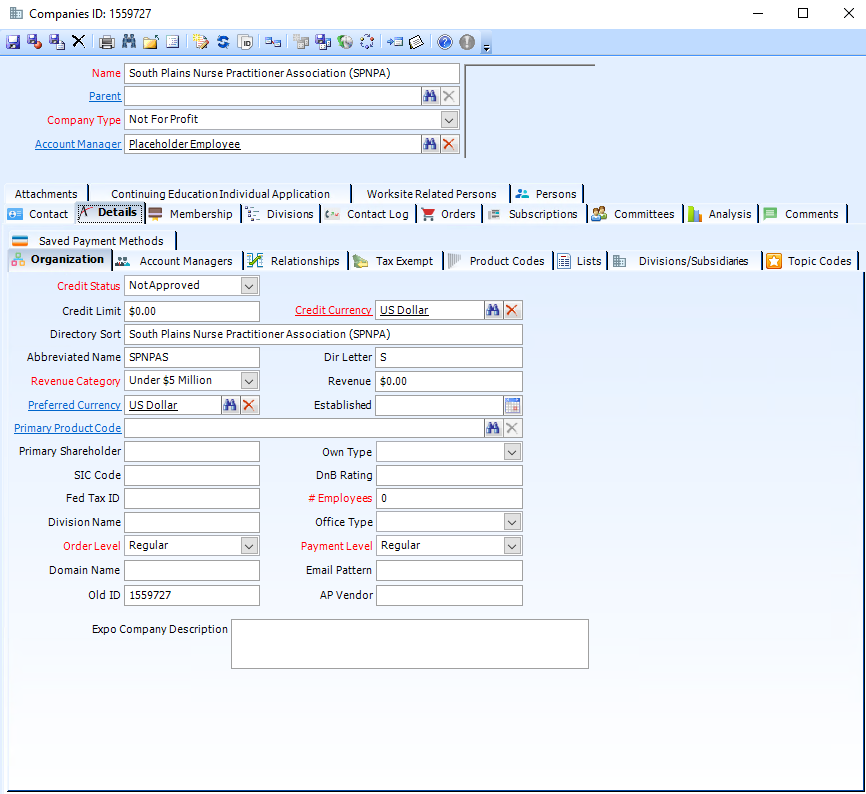
Task: Open the Credit Status dropdown
Action: [249, 285]
